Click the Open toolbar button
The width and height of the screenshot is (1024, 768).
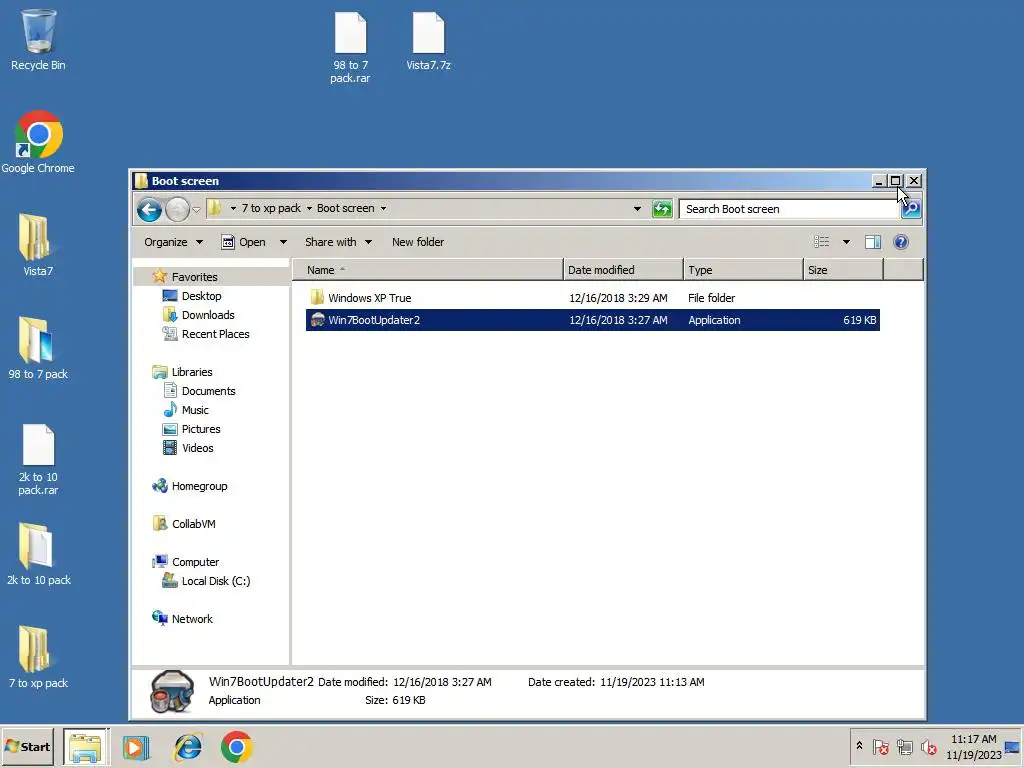244,242
